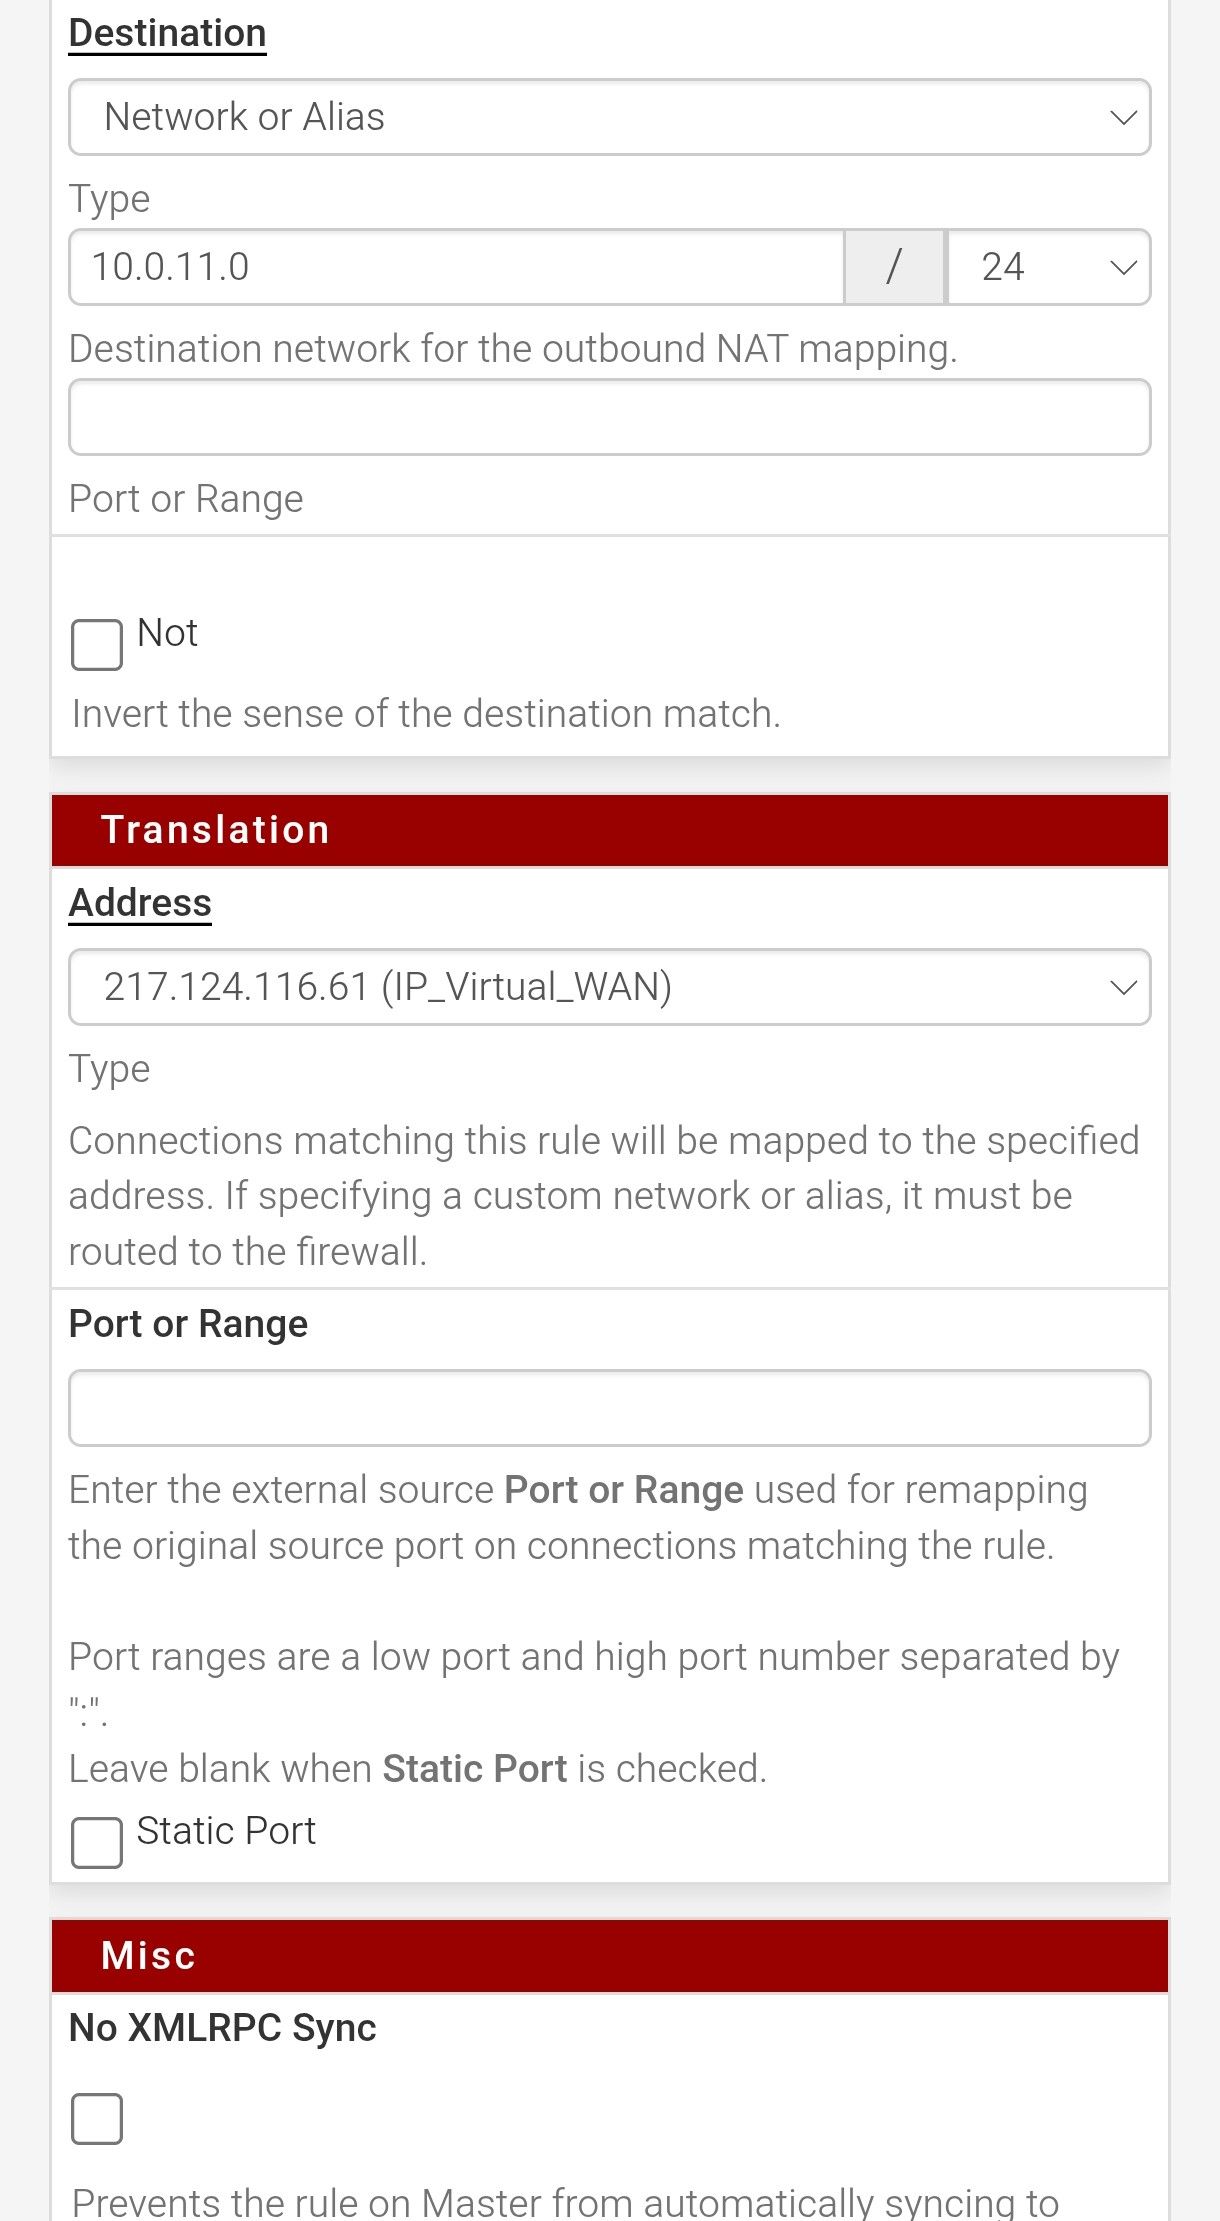Screen dimensions: 1220x2221
Task: Click the "Static Port" checkbox label text
Action: 226,1831
